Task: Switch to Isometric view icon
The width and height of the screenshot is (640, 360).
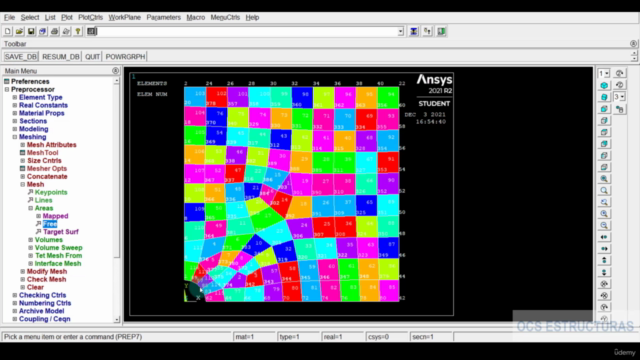Action: point(604,85)
